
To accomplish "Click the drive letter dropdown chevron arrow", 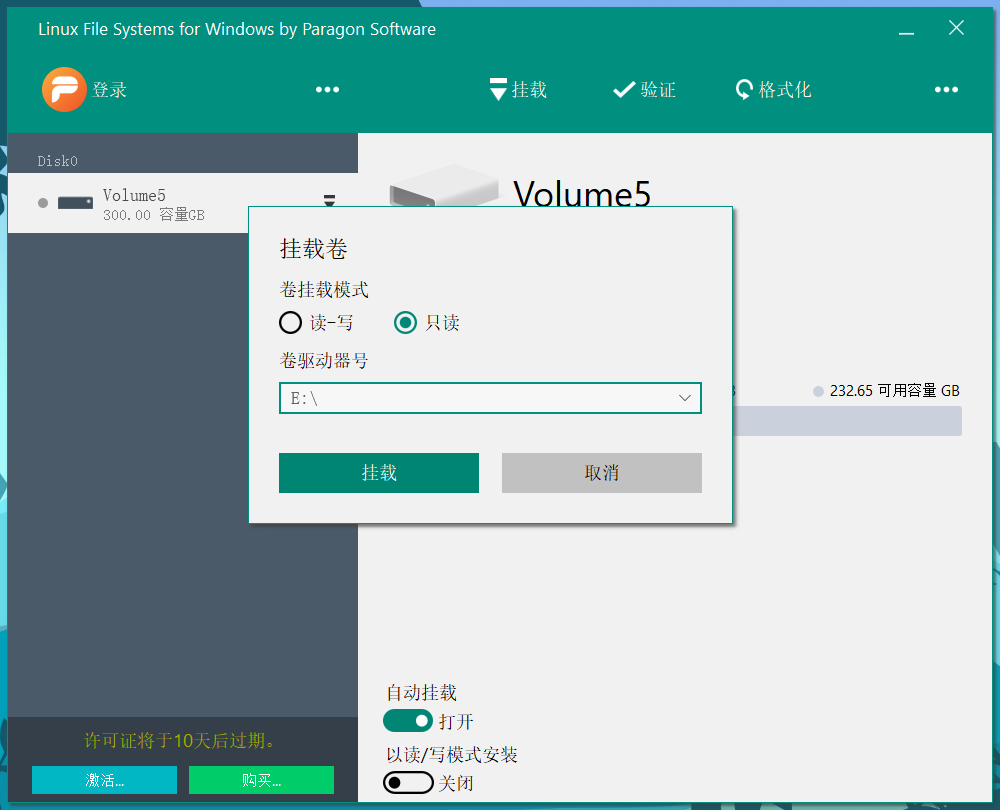I will 685,398.
